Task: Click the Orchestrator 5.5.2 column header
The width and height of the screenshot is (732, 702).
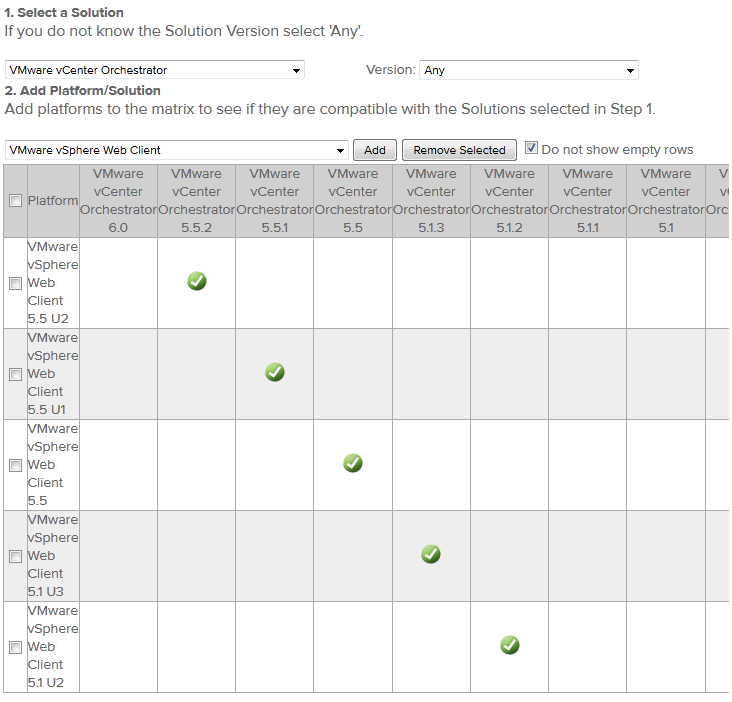Action: click(x=197, y=201)
